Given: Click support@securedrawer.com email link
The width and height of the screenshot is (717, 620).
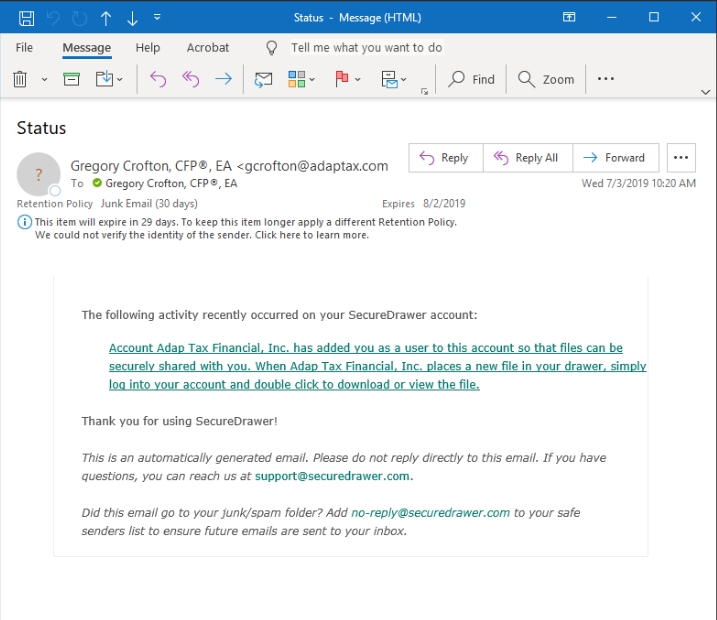Looking at the screenshot, I should (332, 476).
